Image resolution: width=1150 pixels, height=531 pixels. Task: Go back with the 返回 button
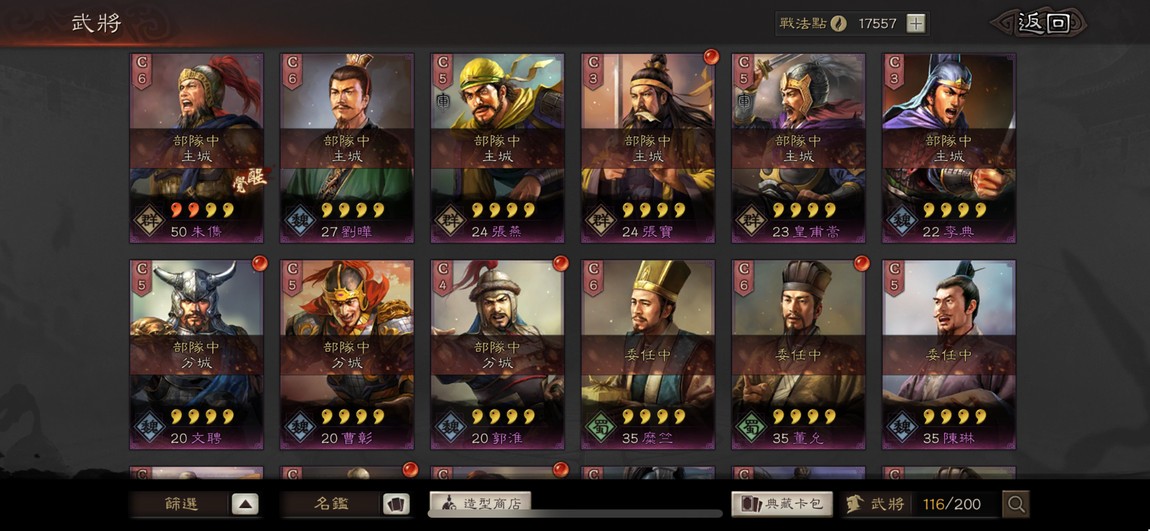tap(1043, 23)
